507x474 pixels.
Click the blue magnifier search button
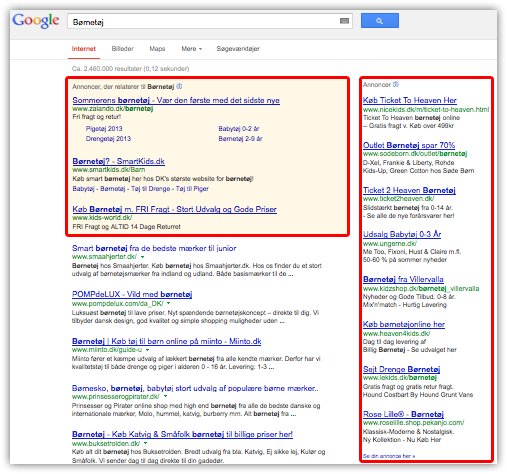(380, 21)
